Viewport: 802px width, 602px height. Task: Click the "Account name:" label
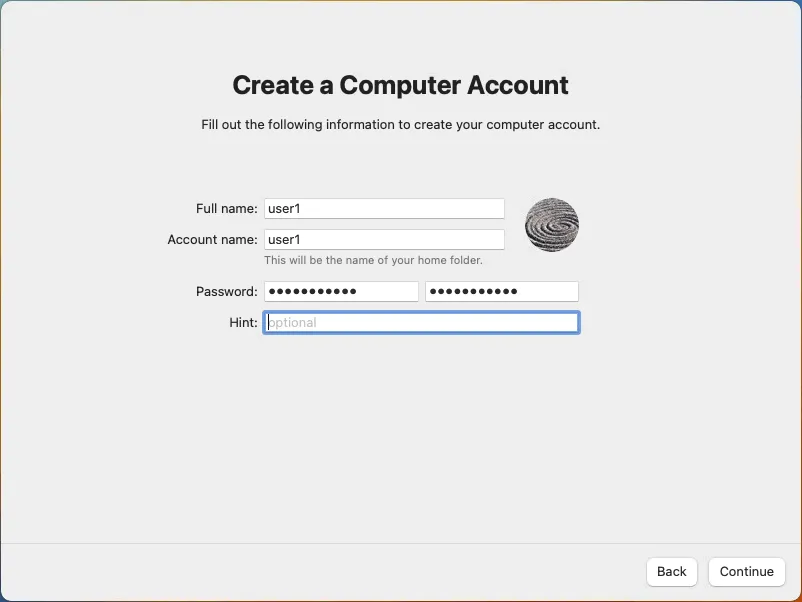[x=212, y=239]
